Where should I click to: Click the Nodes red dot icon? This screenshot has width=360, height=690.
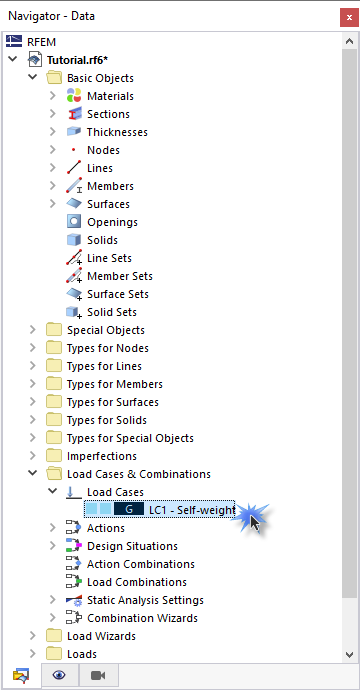point(73,150)
